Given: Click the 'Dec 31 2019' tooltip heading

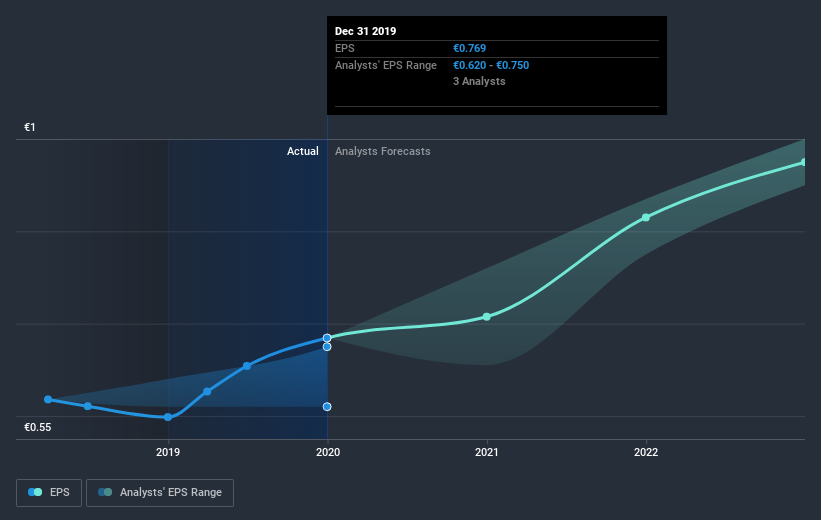Looking at the screenshot, I should click(365, 31).
